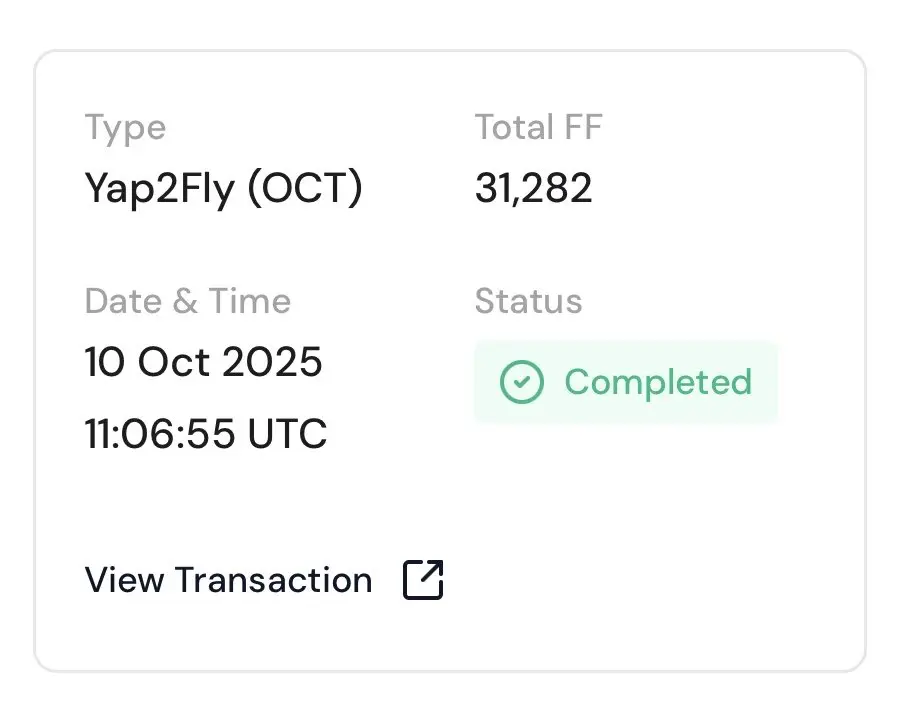This screenshot has width=903, height=715.
Task: Select the 31,282 total amount
Action: pos(533,189)
